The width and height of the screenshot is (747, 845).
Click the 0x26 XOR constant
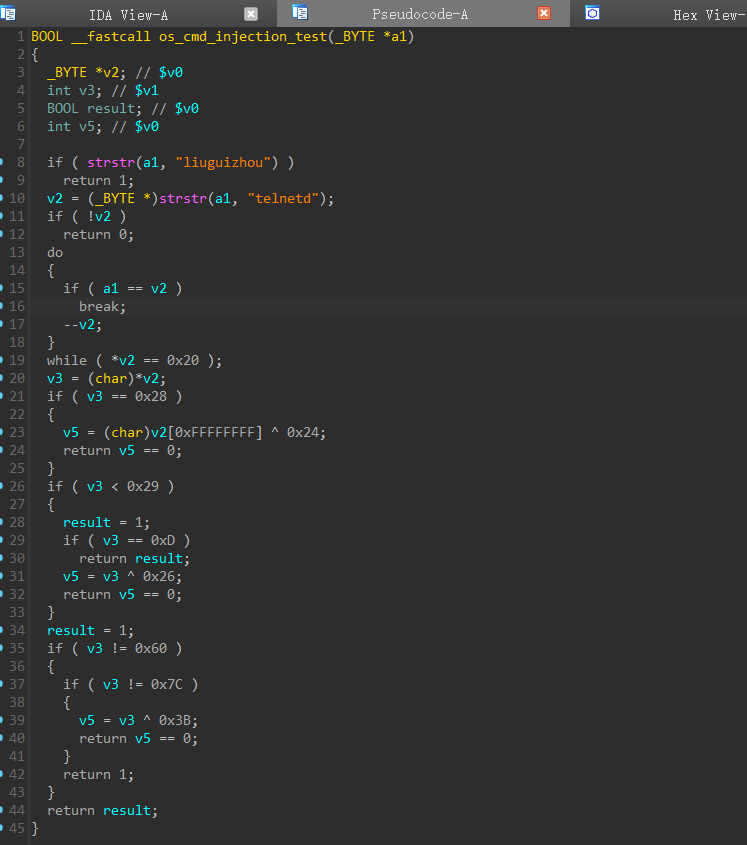tap(158, 576)
